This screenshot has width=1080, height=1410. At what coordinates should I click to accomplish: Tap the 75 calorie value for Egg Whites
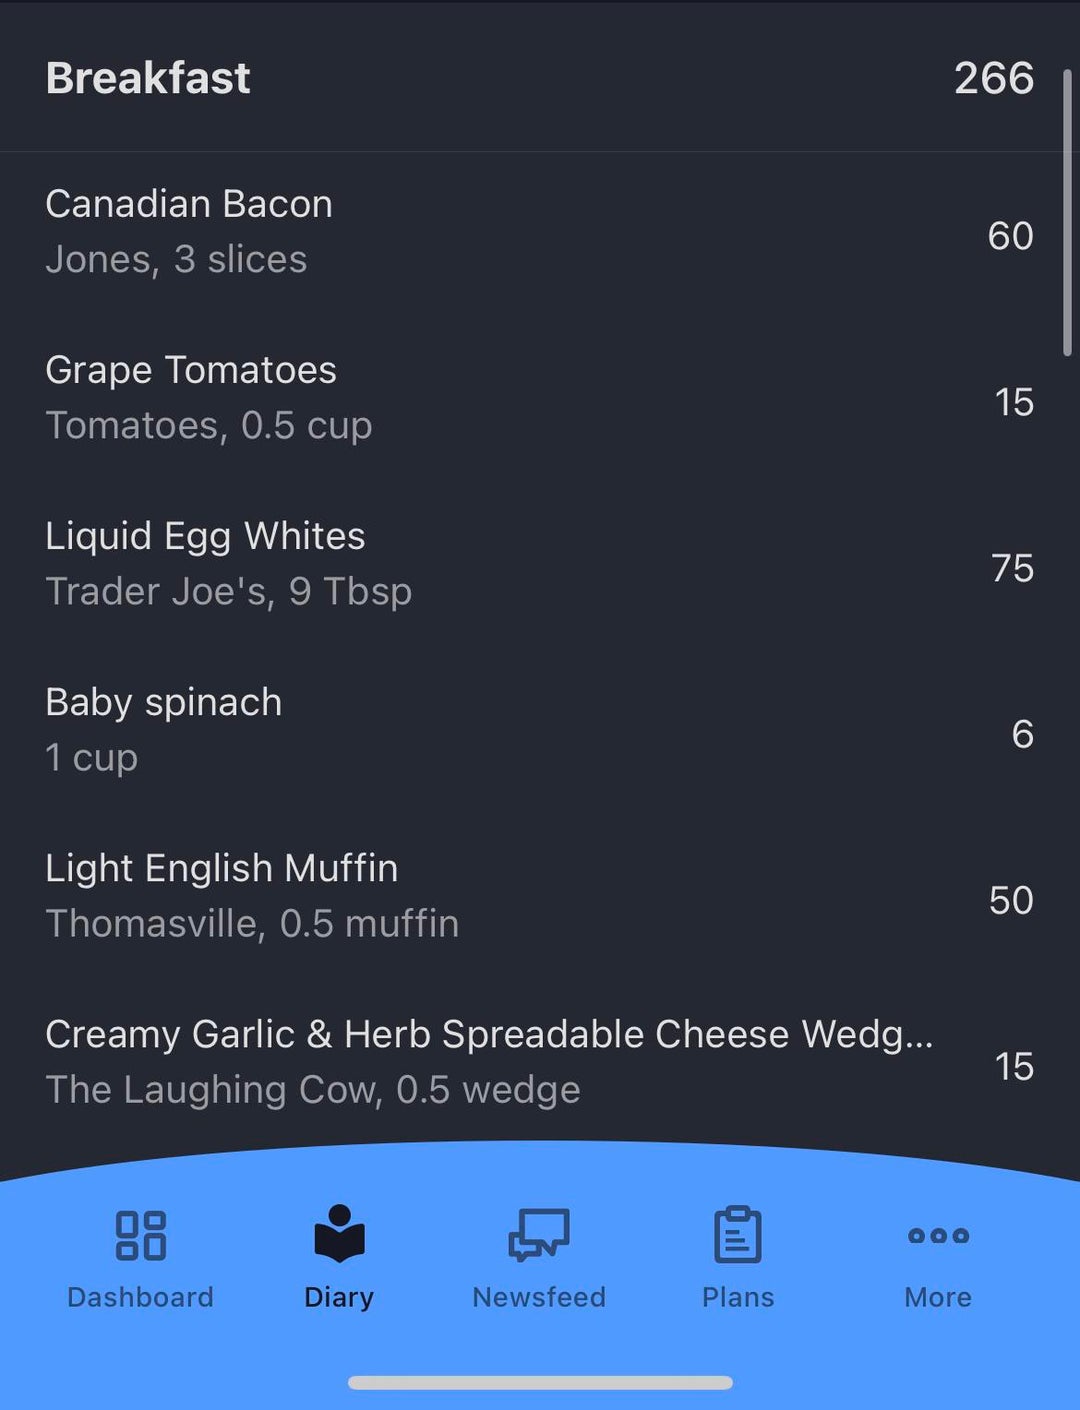click(x=1012, y=568)
